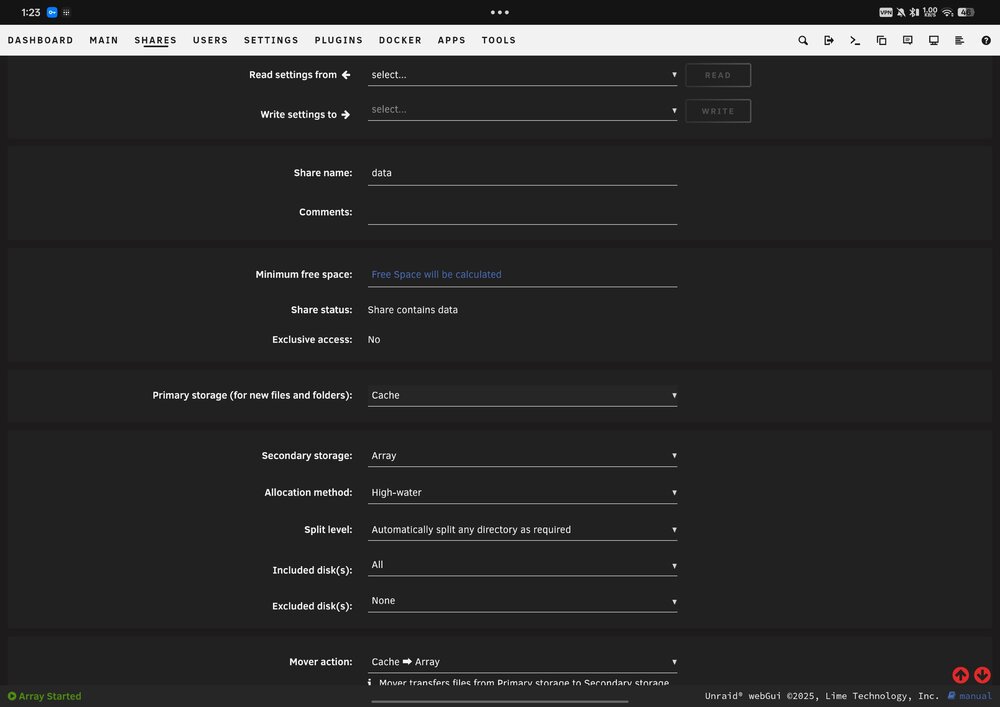The image size is (1000, 707).
Task: Click the Share name input field
Action: pos(522,173)
